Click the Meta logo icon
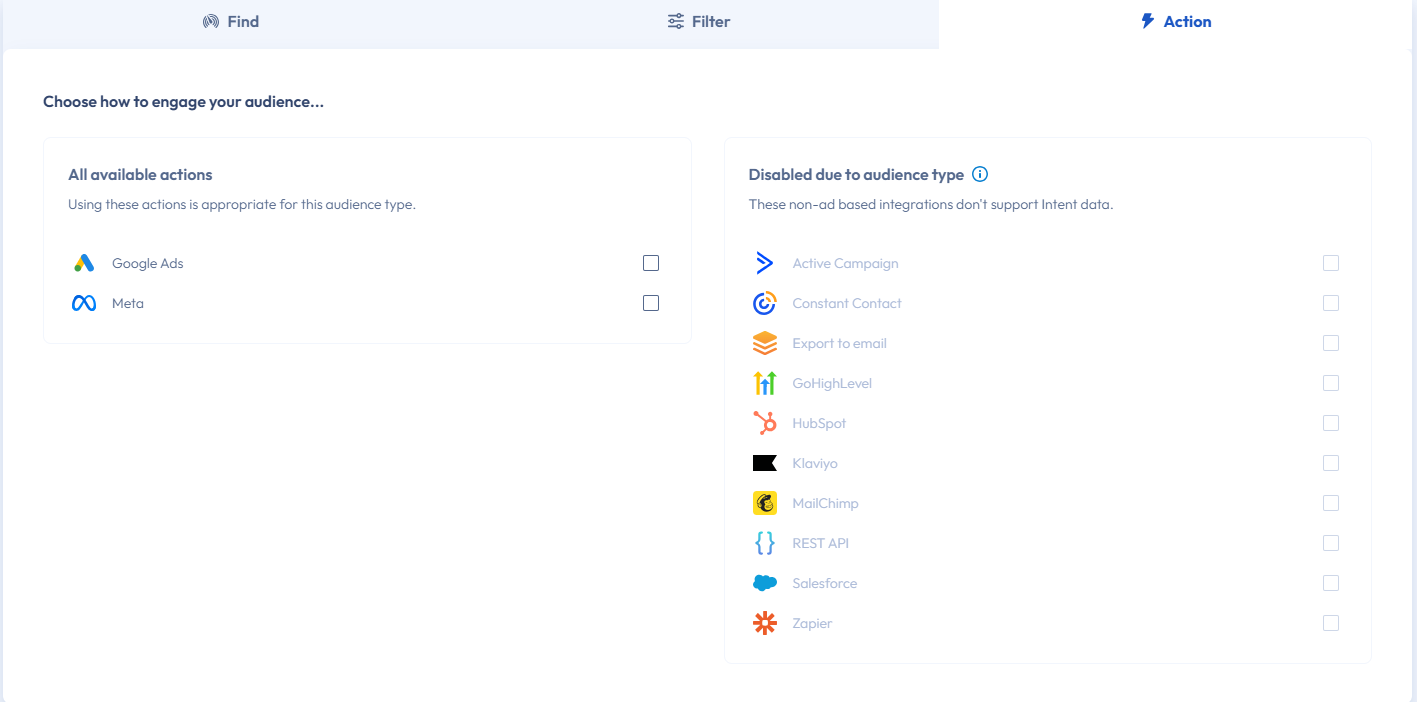This screenshot has width=1417, height=702. 84,303
